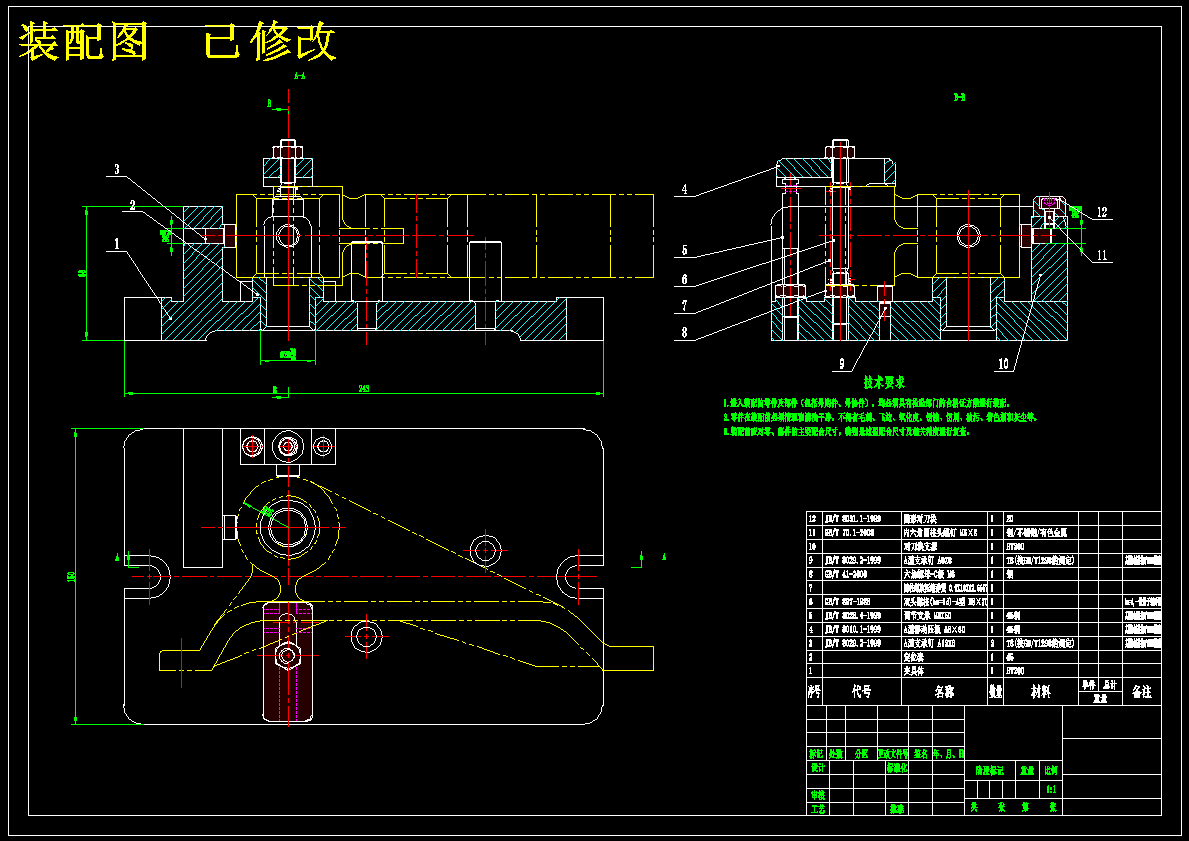This screenshot has height=841, width=1189.
Task: Click the 序号 header in the parts list
Action: (x=814, y=692)
